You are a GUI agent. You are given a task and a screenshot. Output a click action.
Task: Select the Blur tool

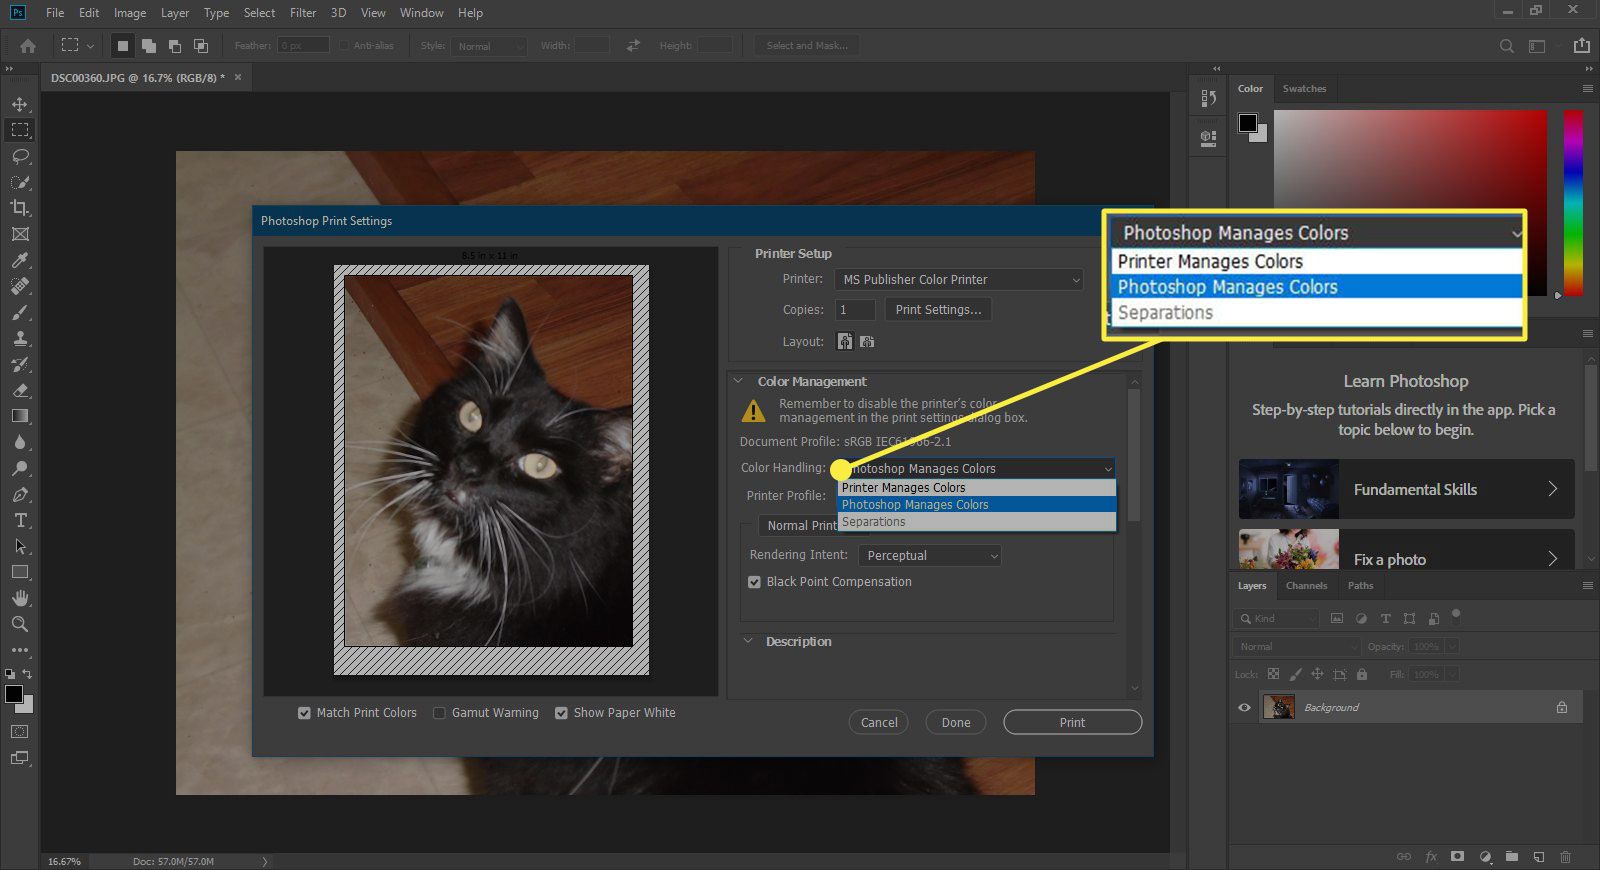20,442
